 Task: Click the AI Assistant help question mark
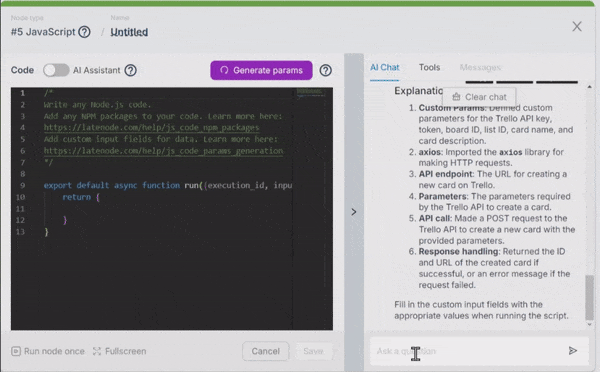(130, 70)
